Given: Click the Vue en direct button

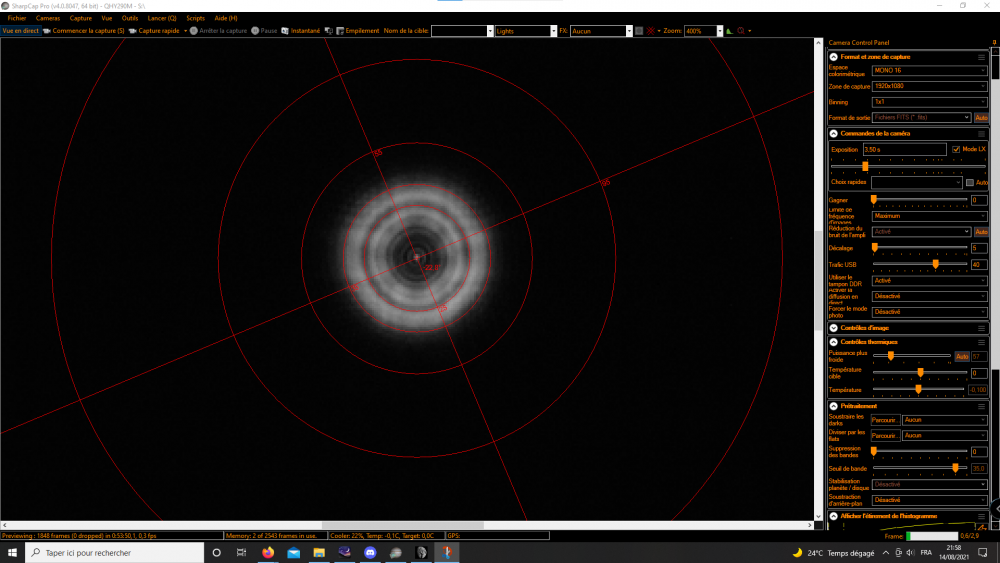Looking at the screenshot, I should point(20,31).
